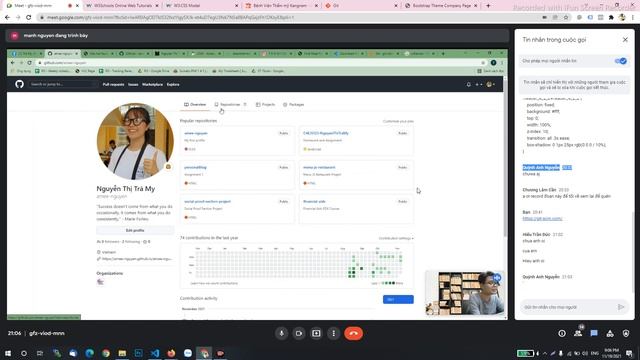This screenshot has width=640, height=360.
Task: Open the activities icon in Meet
Action: 610,333
